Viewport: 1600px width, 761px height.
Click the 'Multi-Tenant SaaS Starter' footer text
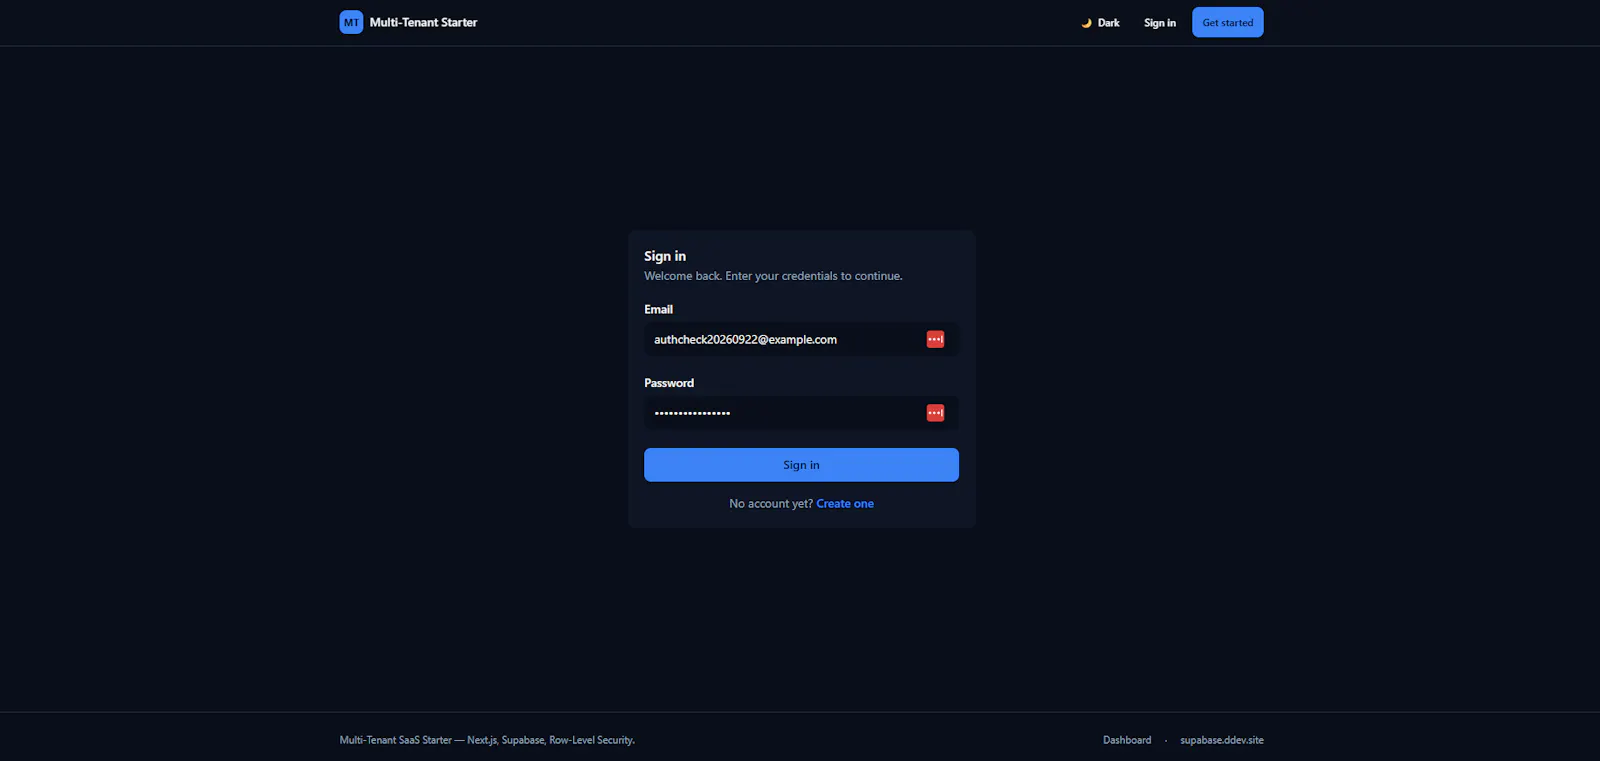(x=487, y=740)
